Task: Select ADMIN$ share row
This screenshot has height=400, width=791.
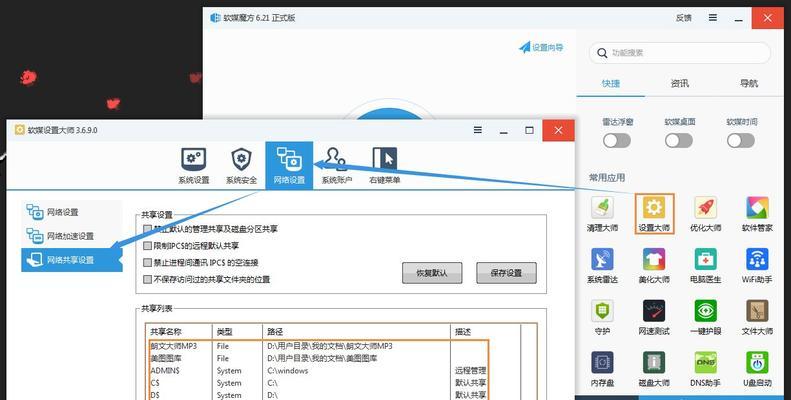Action: click(319, 371)
